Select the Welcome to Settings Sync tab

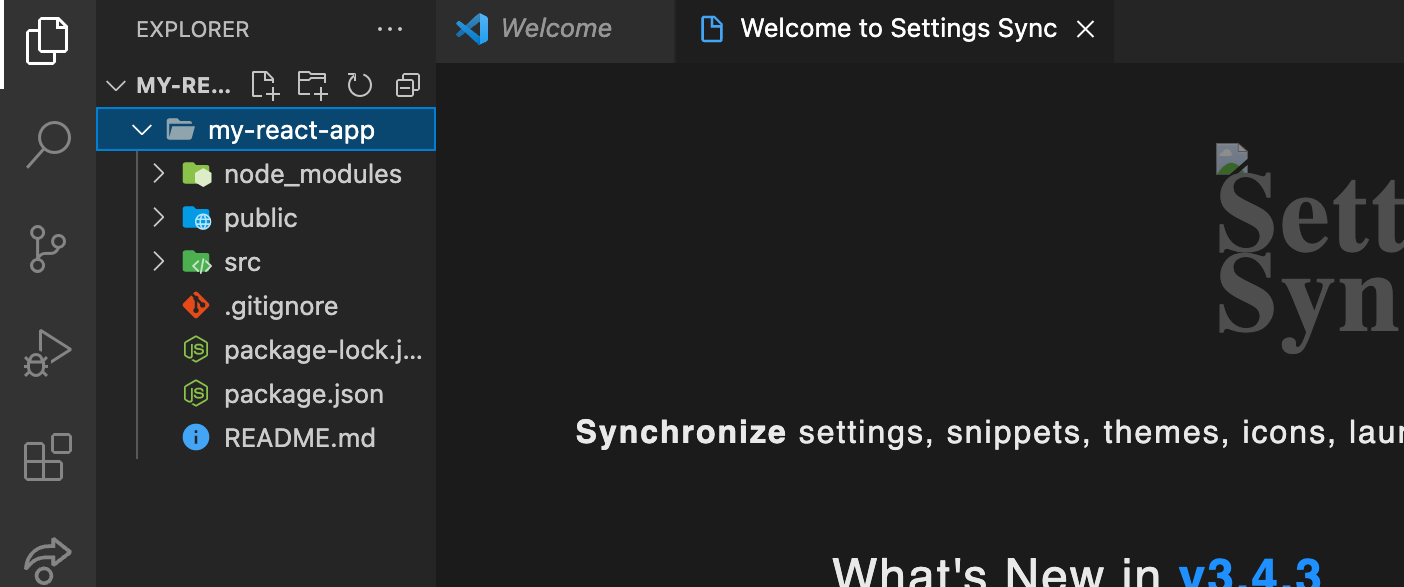(894, 29)
